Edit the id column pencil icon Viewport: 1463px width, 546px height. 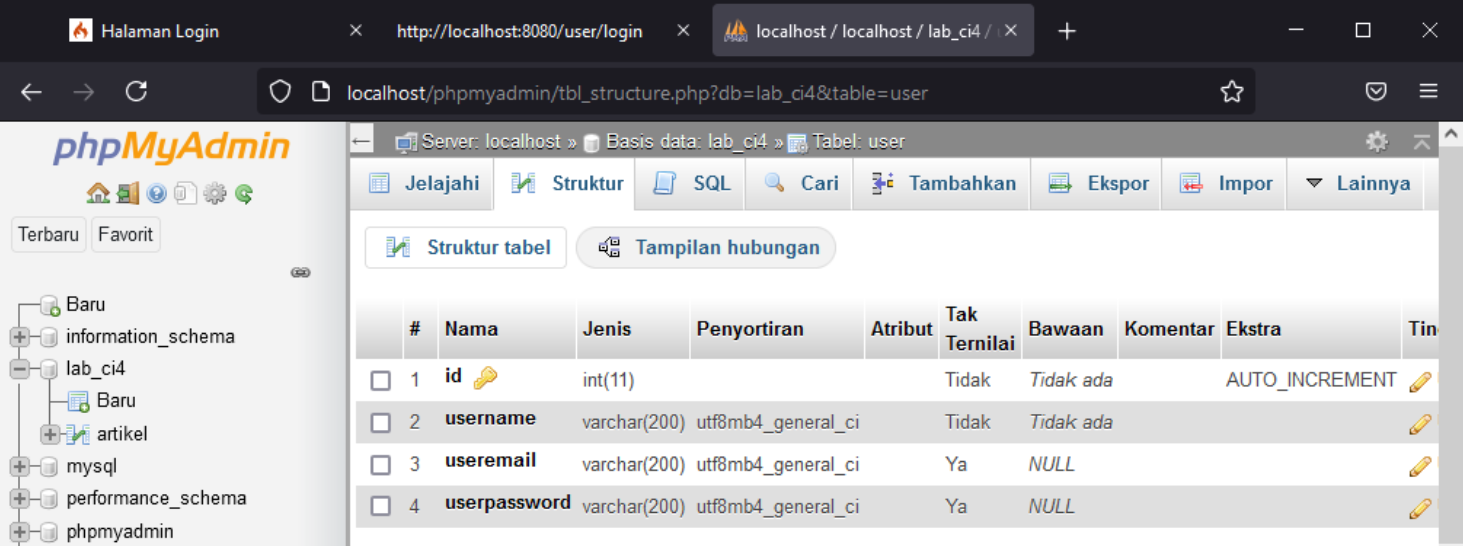pyautogui.click(x=1420, y=381)
